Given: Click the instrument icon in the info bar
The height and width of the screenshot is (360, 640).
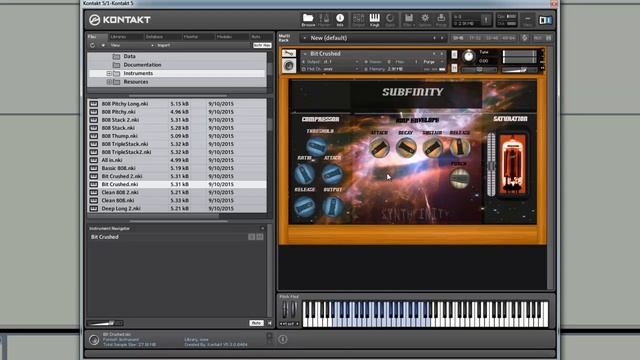Looking at the screenshot, I should [94, 340].
